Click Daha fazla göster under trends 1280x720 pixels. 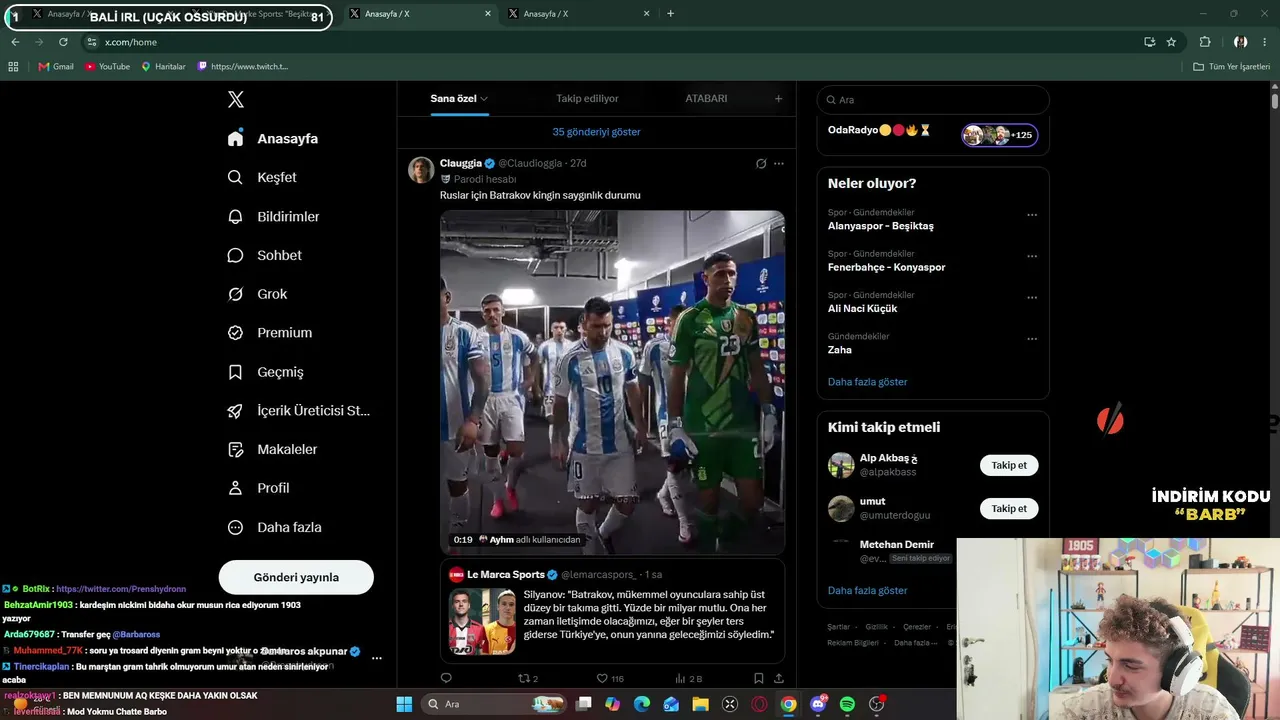867,382
